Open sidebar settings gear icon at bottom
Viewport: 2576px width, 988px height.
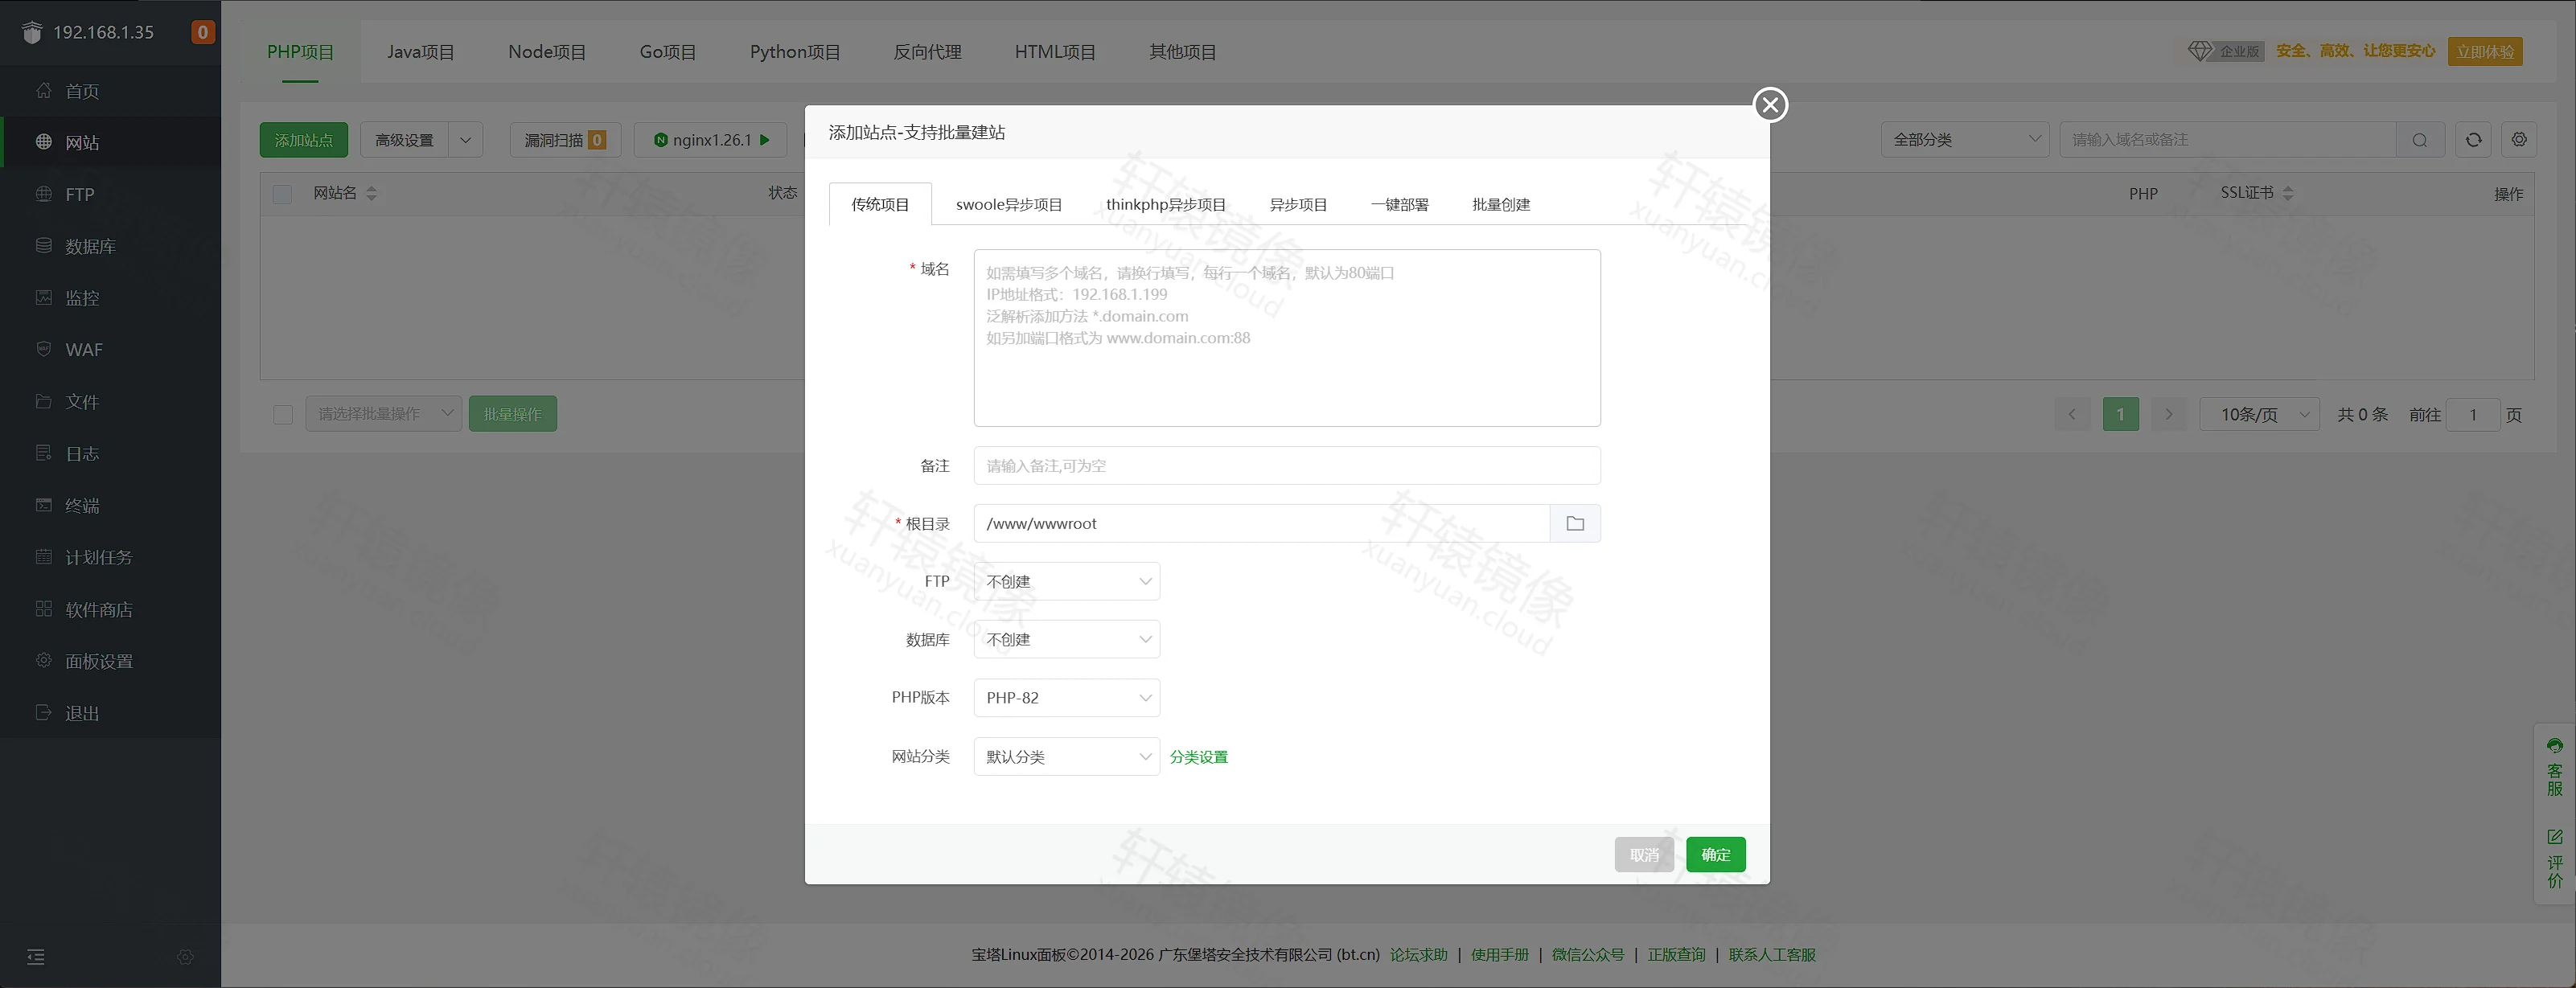click(185, 957)
